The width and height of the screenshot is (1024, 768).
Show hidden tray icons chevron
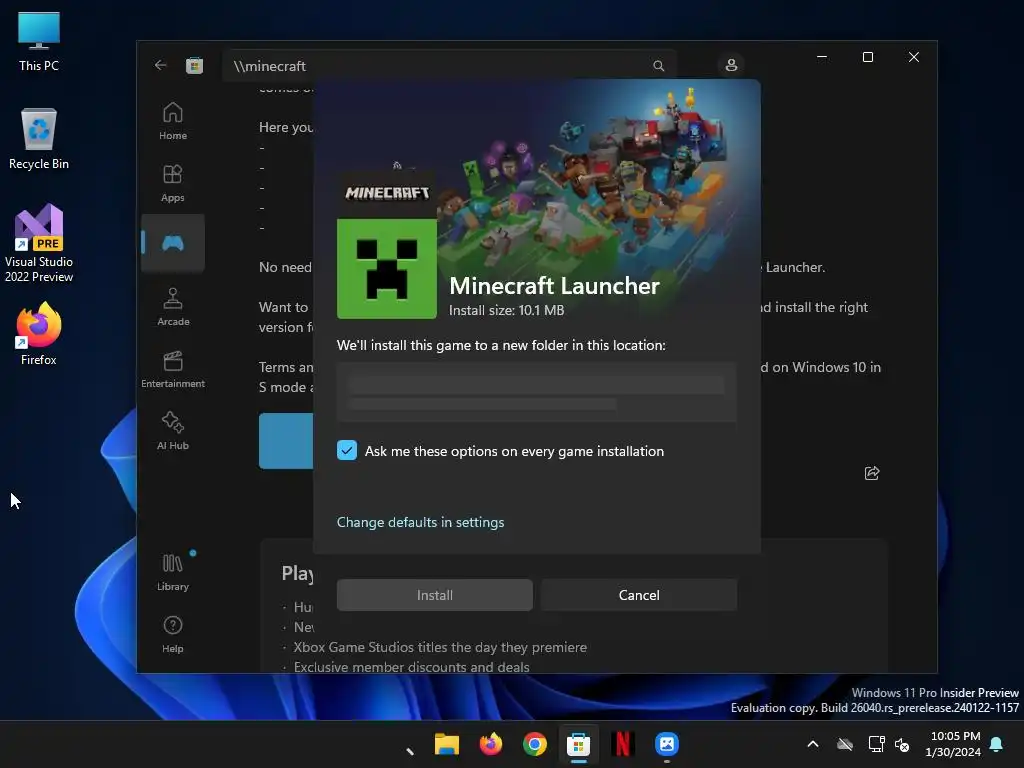click(x=813, y=744)
